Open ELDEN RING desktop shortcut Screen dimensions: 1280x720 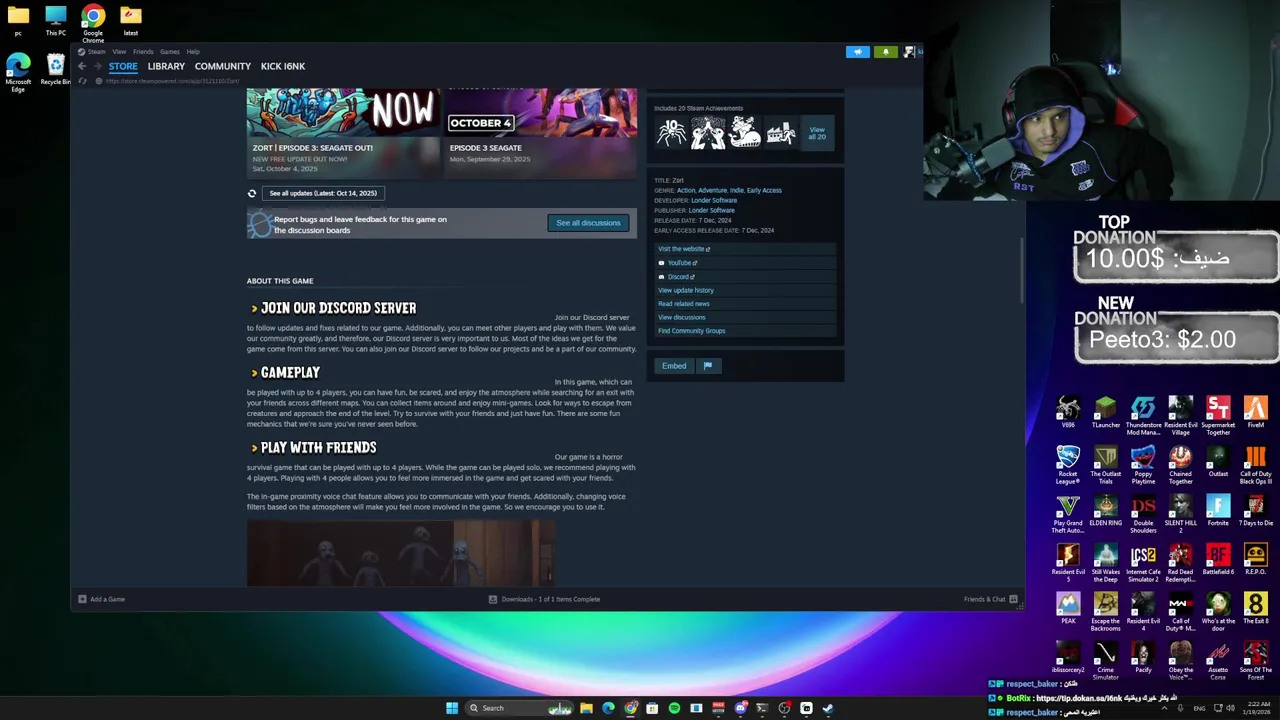(x=1105, y=510)
